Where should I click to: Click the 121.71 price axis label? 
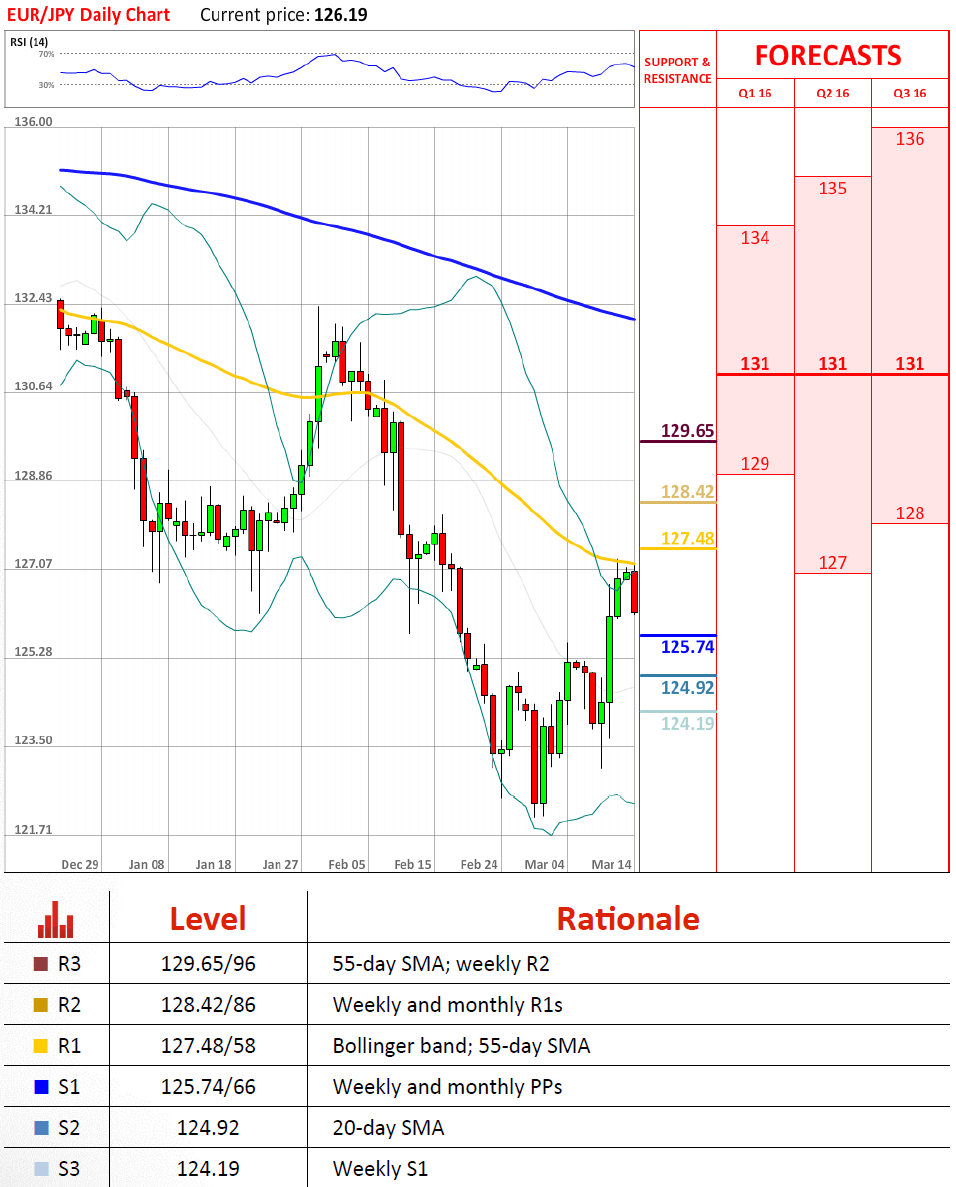[33, 830]
